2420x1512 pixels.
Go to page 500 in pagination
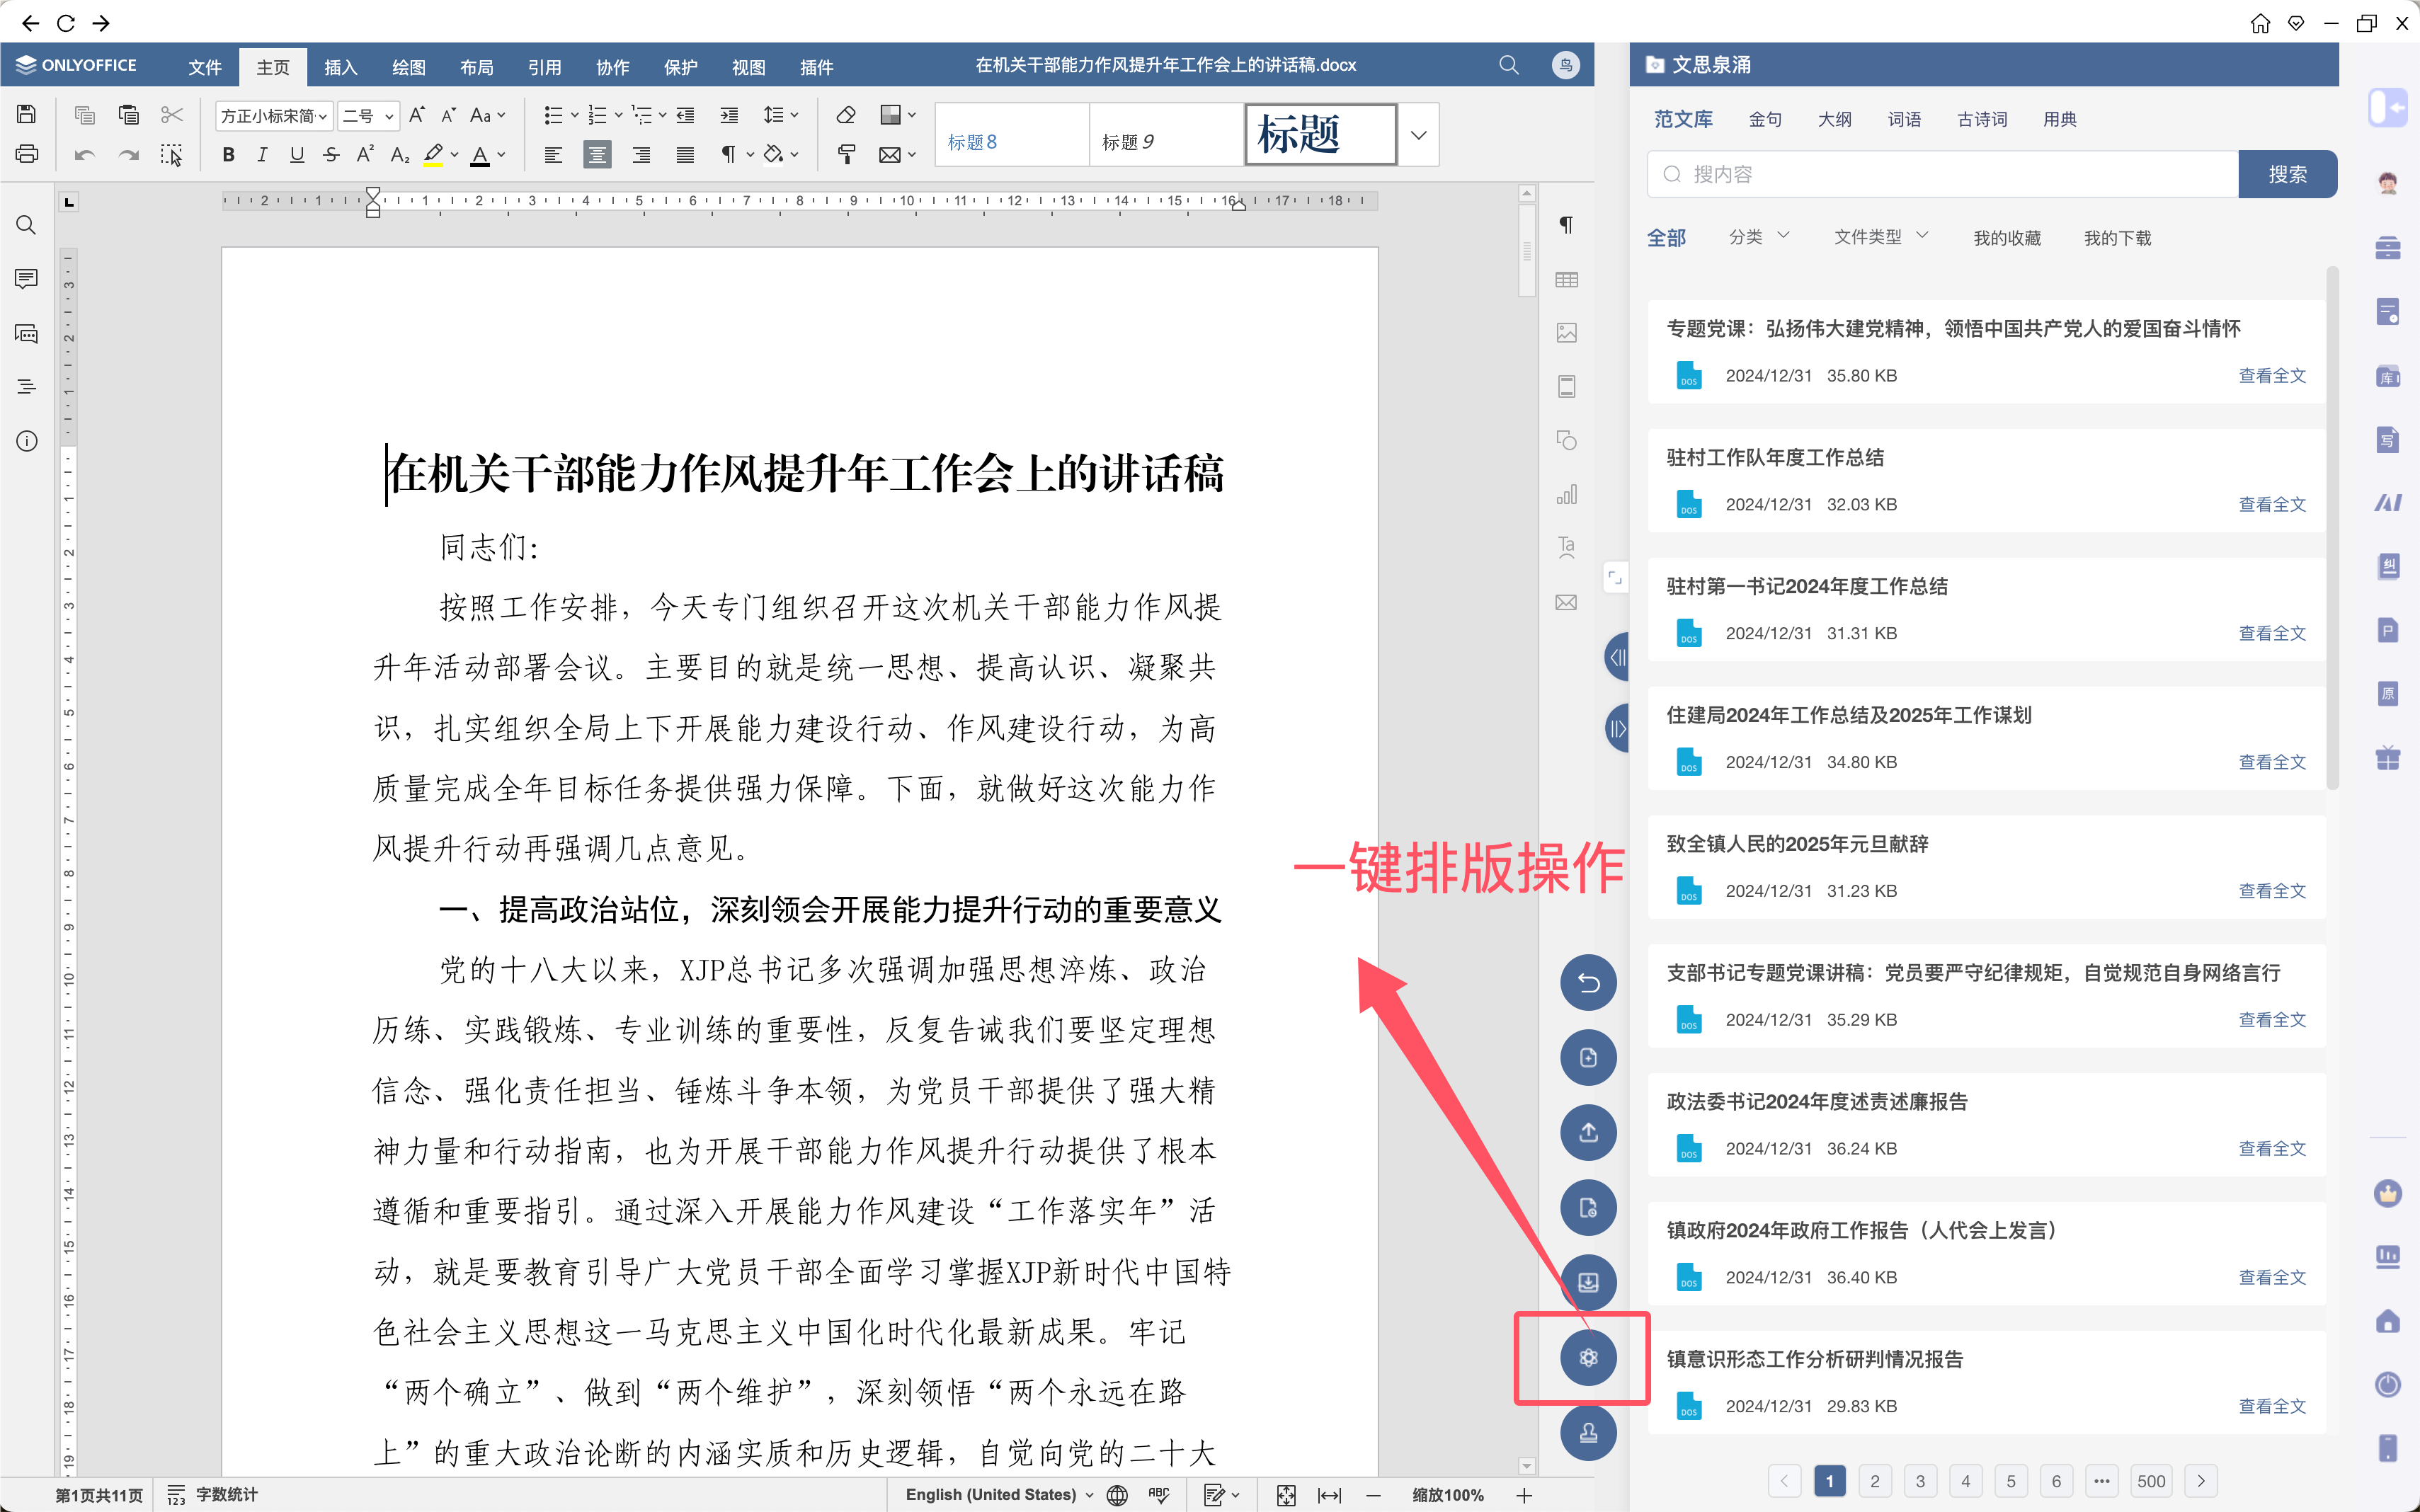click(2151, 1481)
